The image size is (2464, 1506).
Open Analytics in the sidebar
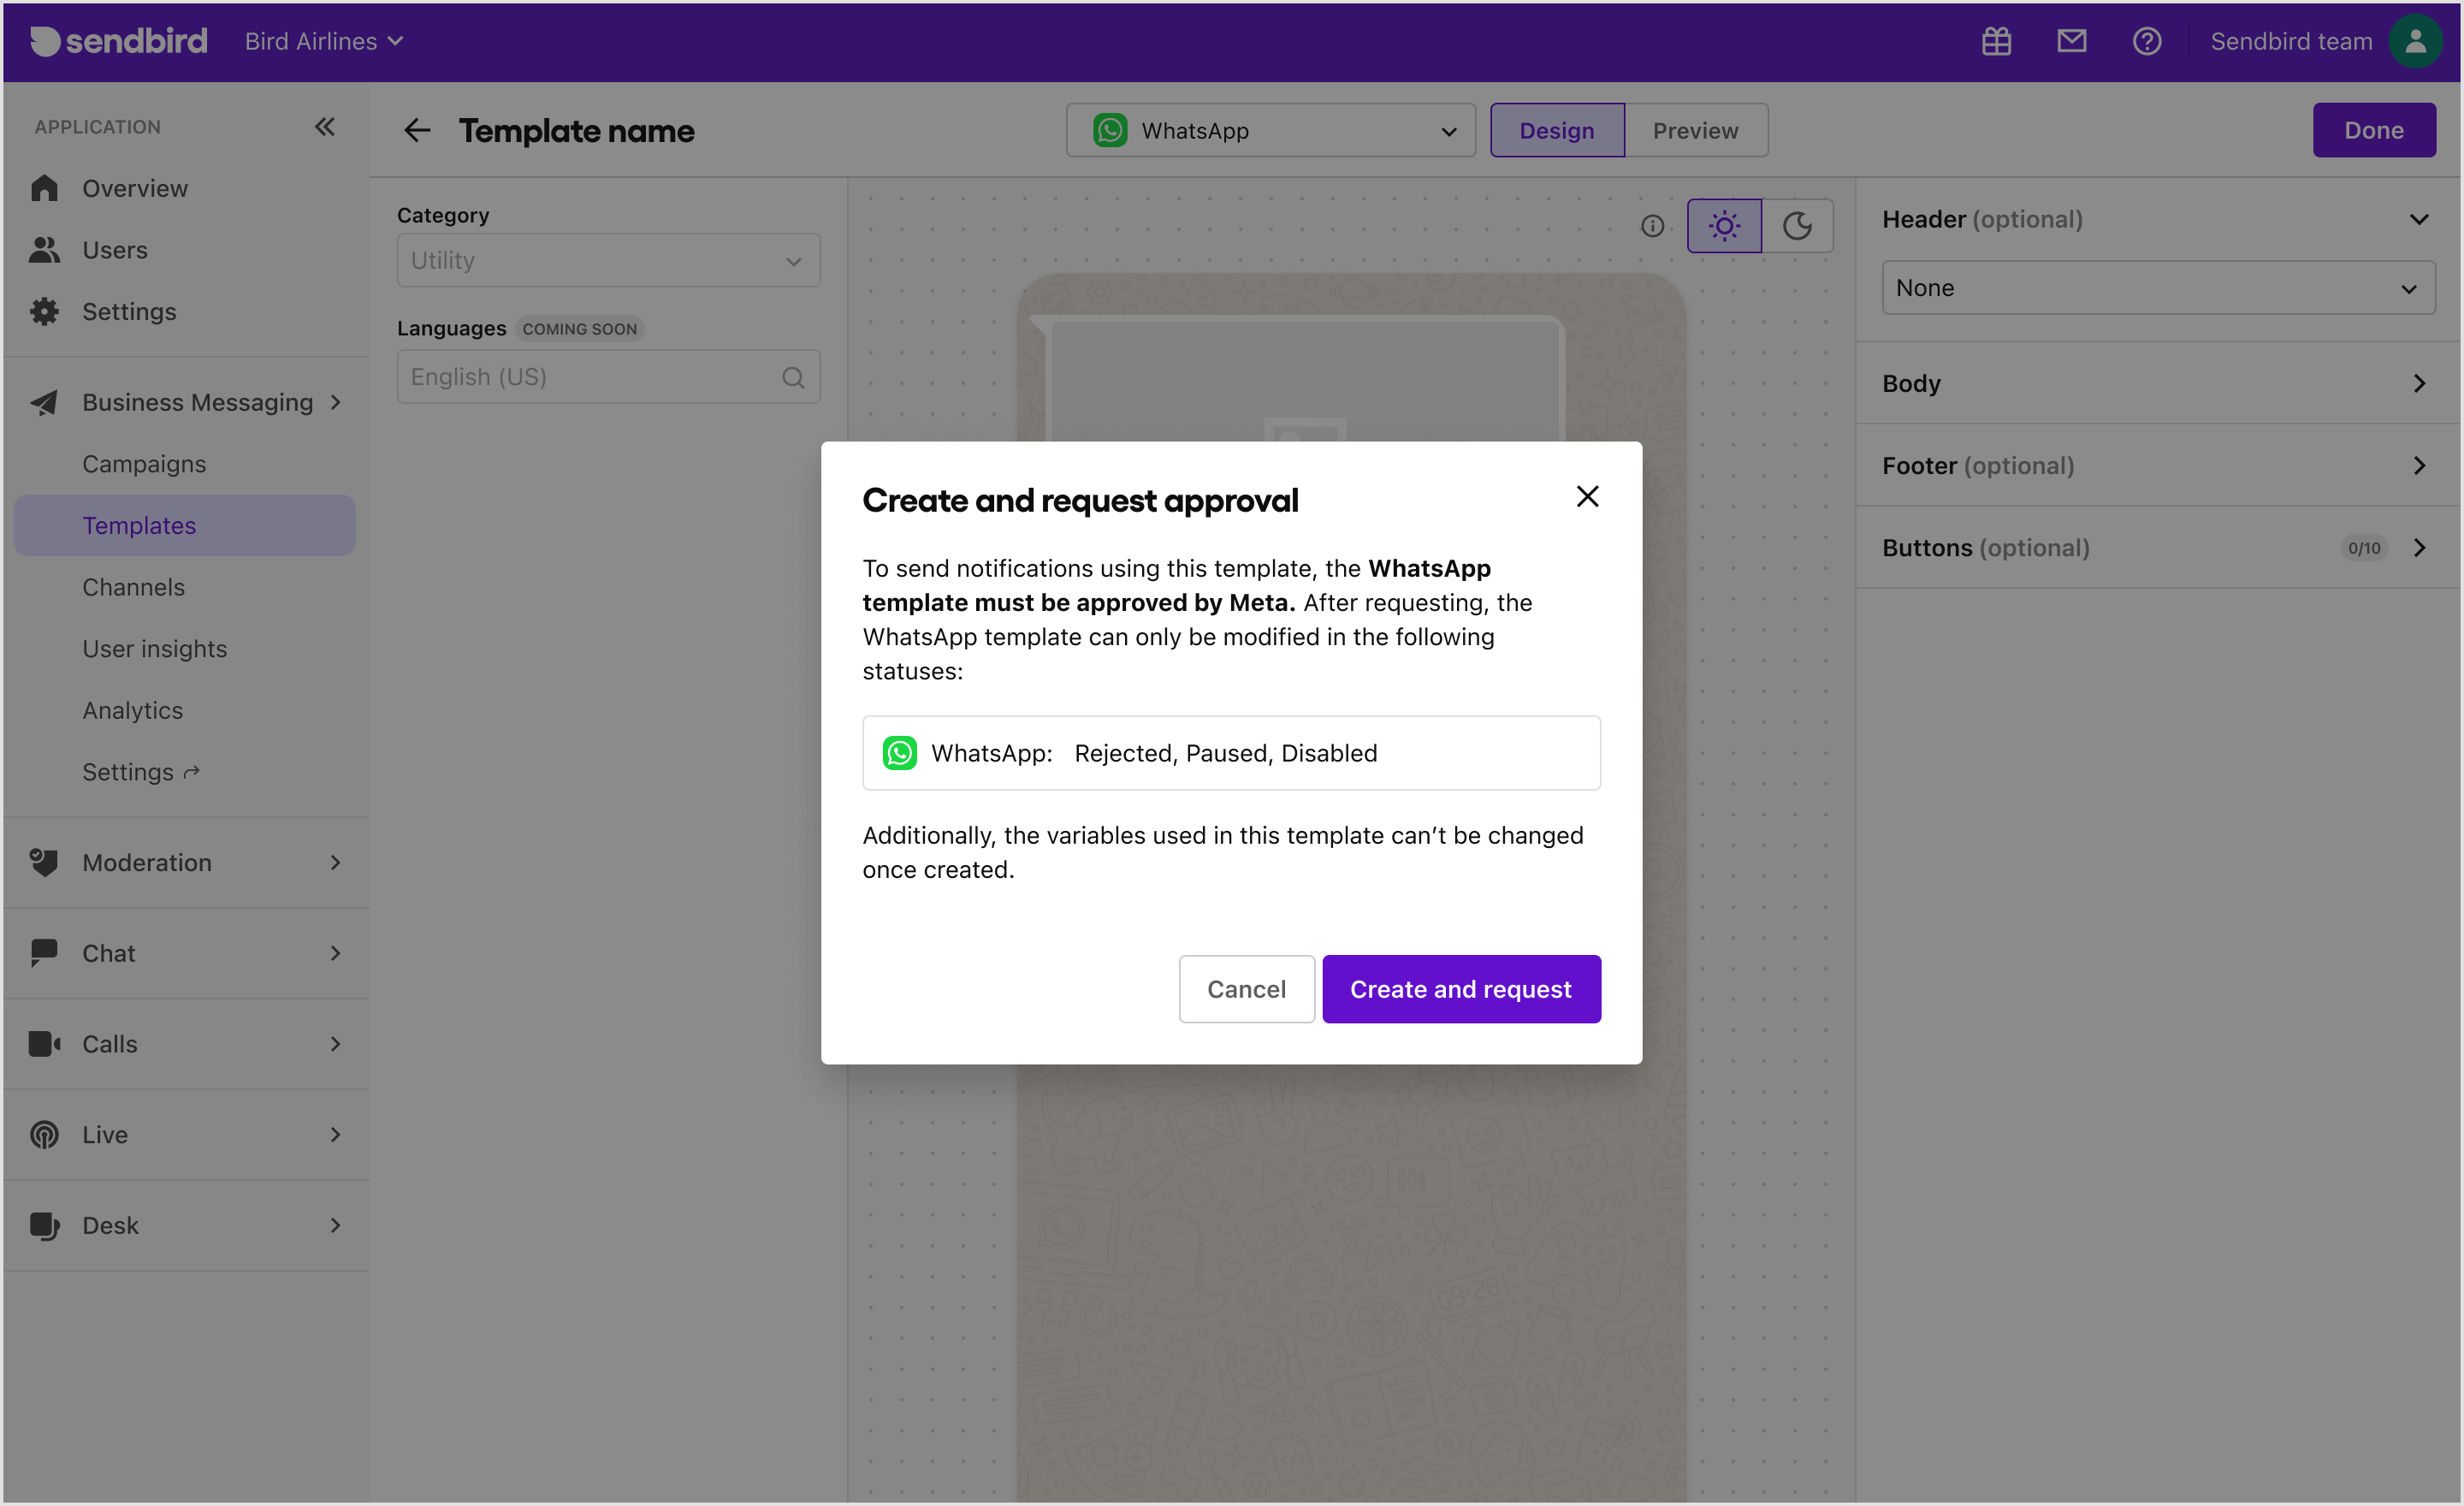[185, 710]
